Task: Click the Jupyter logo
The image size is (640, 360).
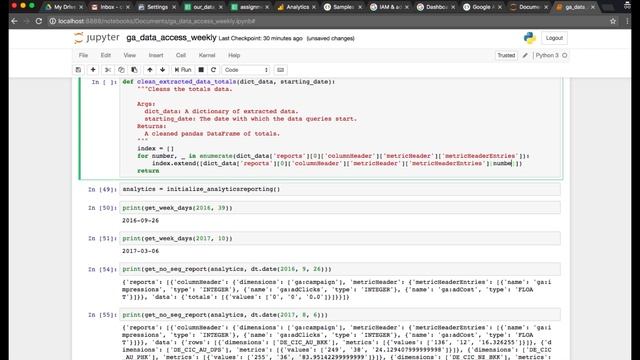Action: [97, 38]
